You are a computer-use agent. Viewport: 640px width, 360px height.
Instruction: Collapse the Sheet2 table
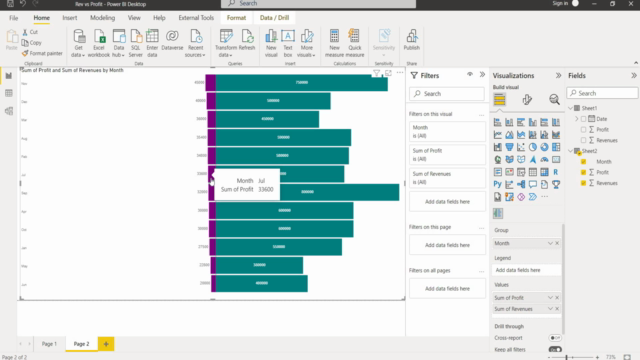[571, 151]
